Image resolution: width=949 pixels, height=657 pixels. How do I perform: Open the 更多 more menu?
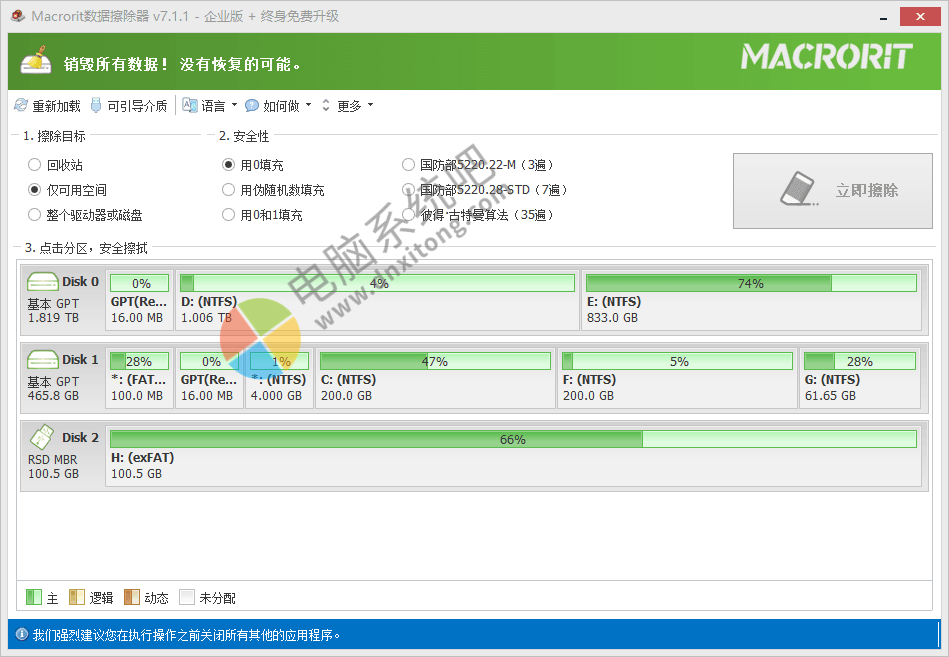coord(349,105)
